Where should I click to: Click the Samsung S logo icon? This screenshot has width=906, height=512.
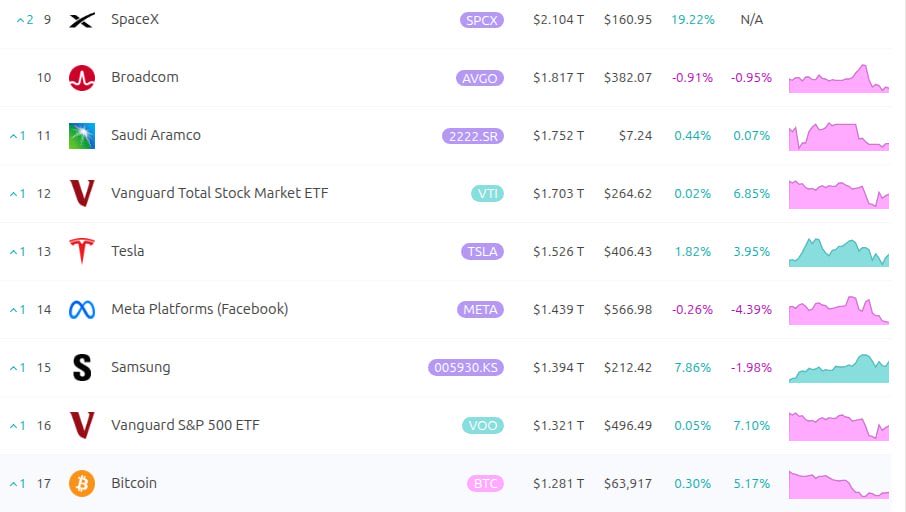point(81,368)
